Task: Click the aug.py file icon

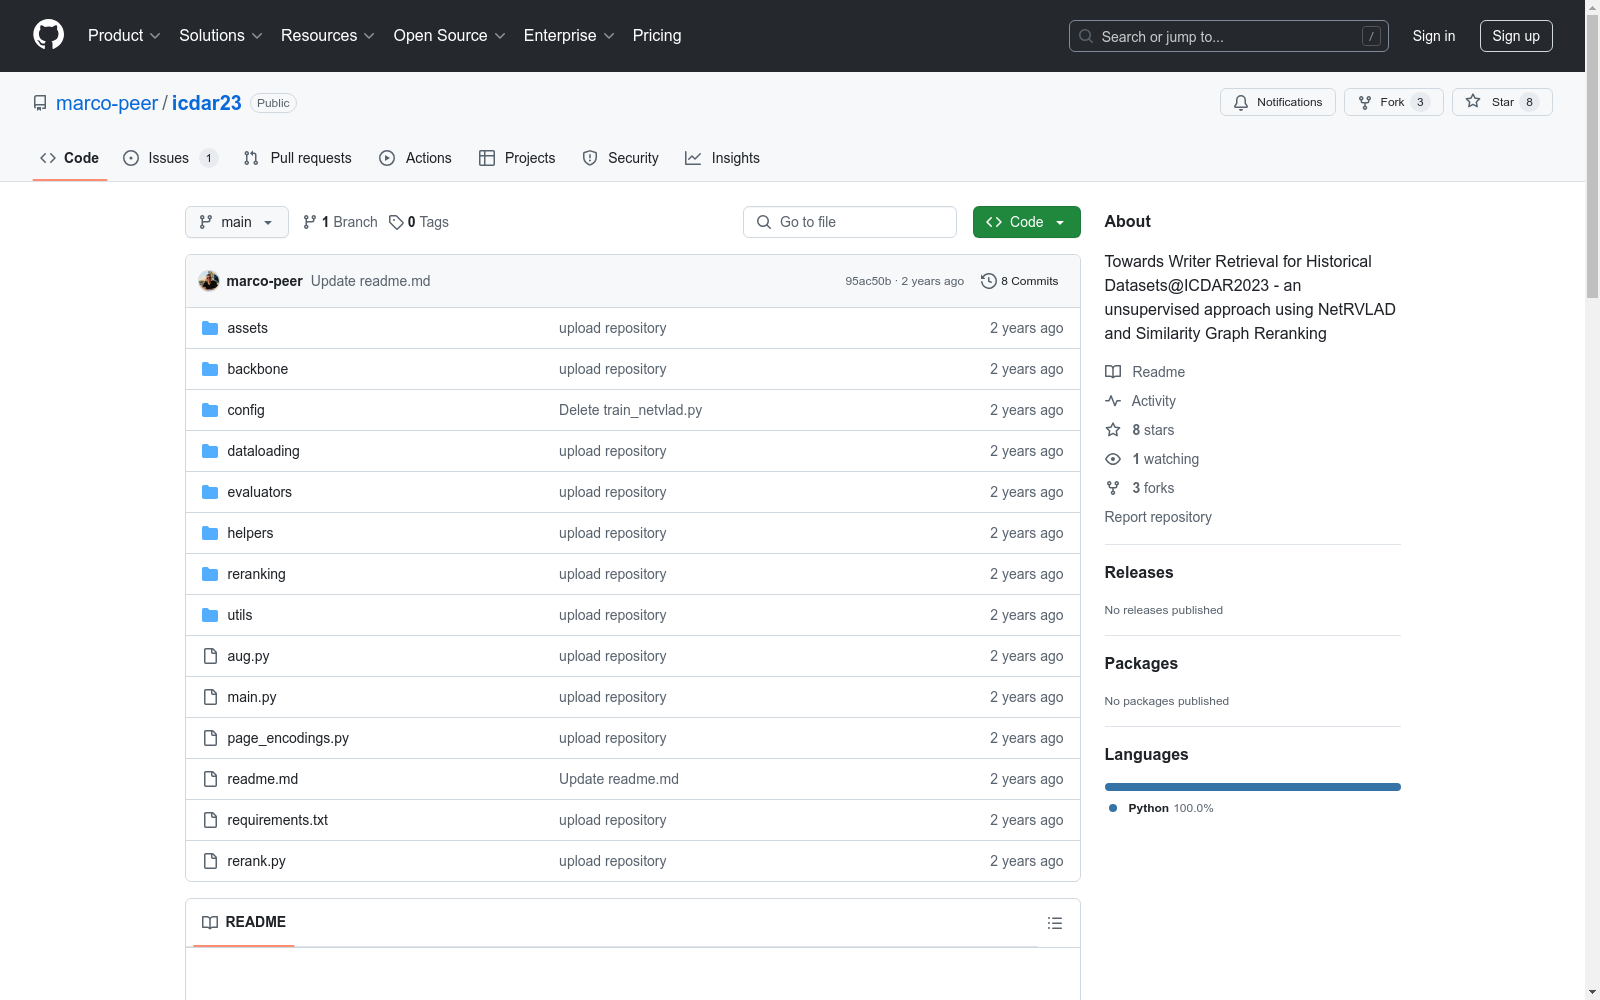Action: click(210, 656)
